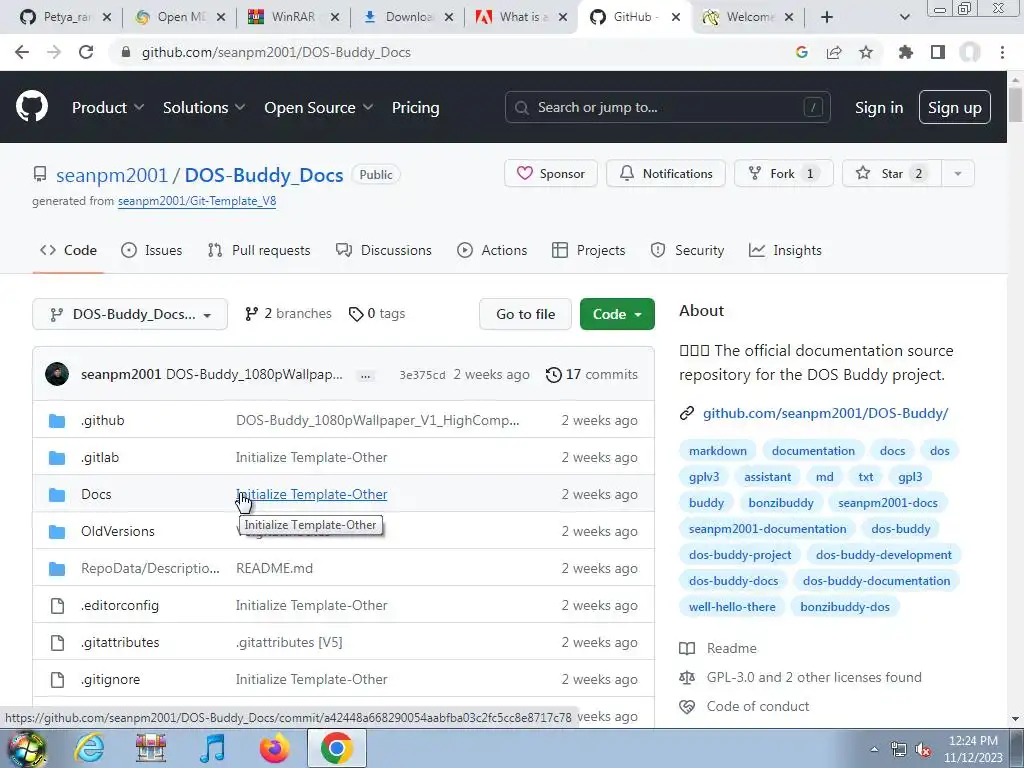Open the GitHub logo home link

point(31,107)
